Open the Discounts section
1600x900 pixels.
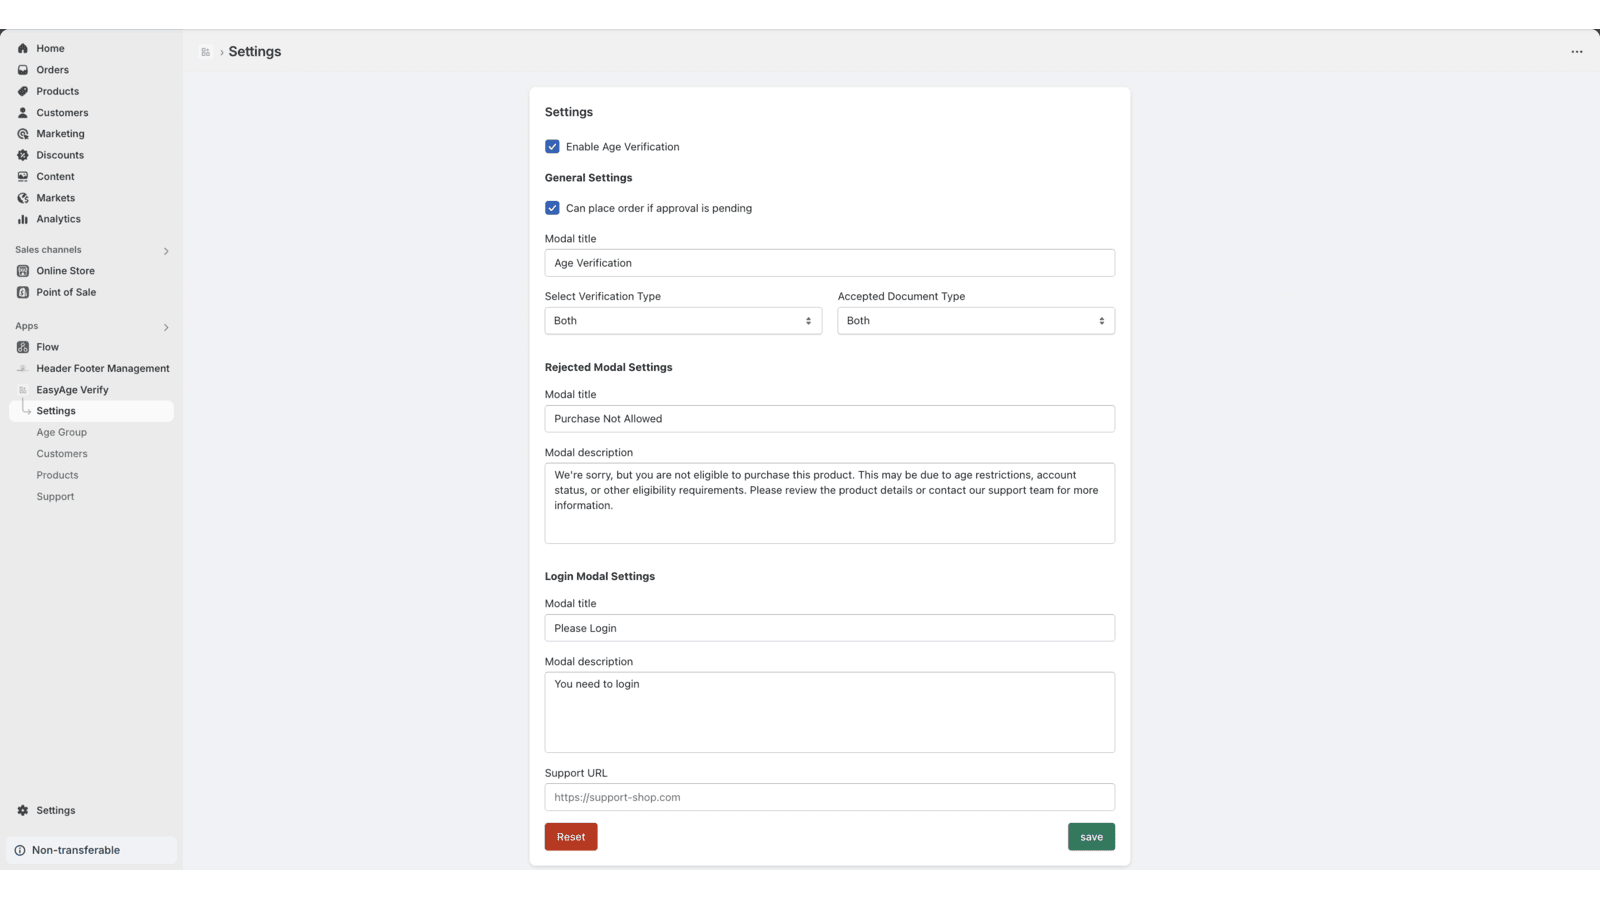[x=59, y=155]
